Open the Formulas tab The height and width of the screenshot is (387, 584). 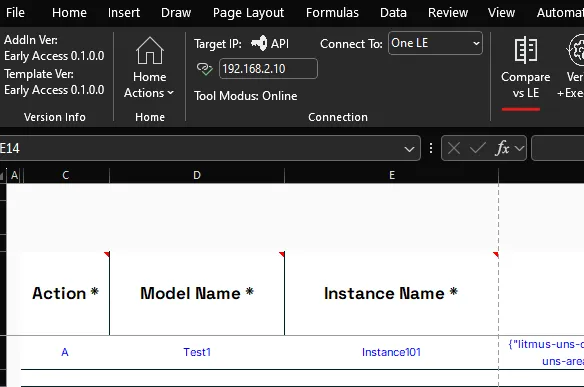[332, 13]
